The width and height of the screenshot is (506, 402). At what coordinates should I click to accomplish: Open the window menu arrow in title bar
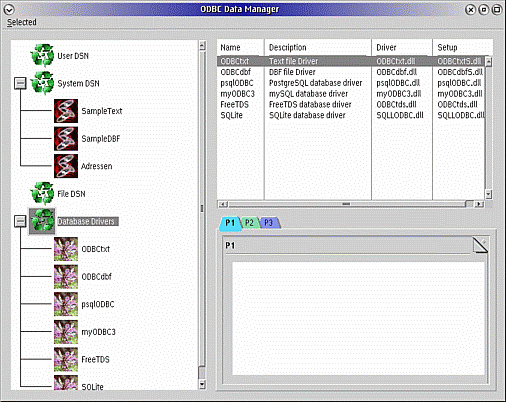9,10
